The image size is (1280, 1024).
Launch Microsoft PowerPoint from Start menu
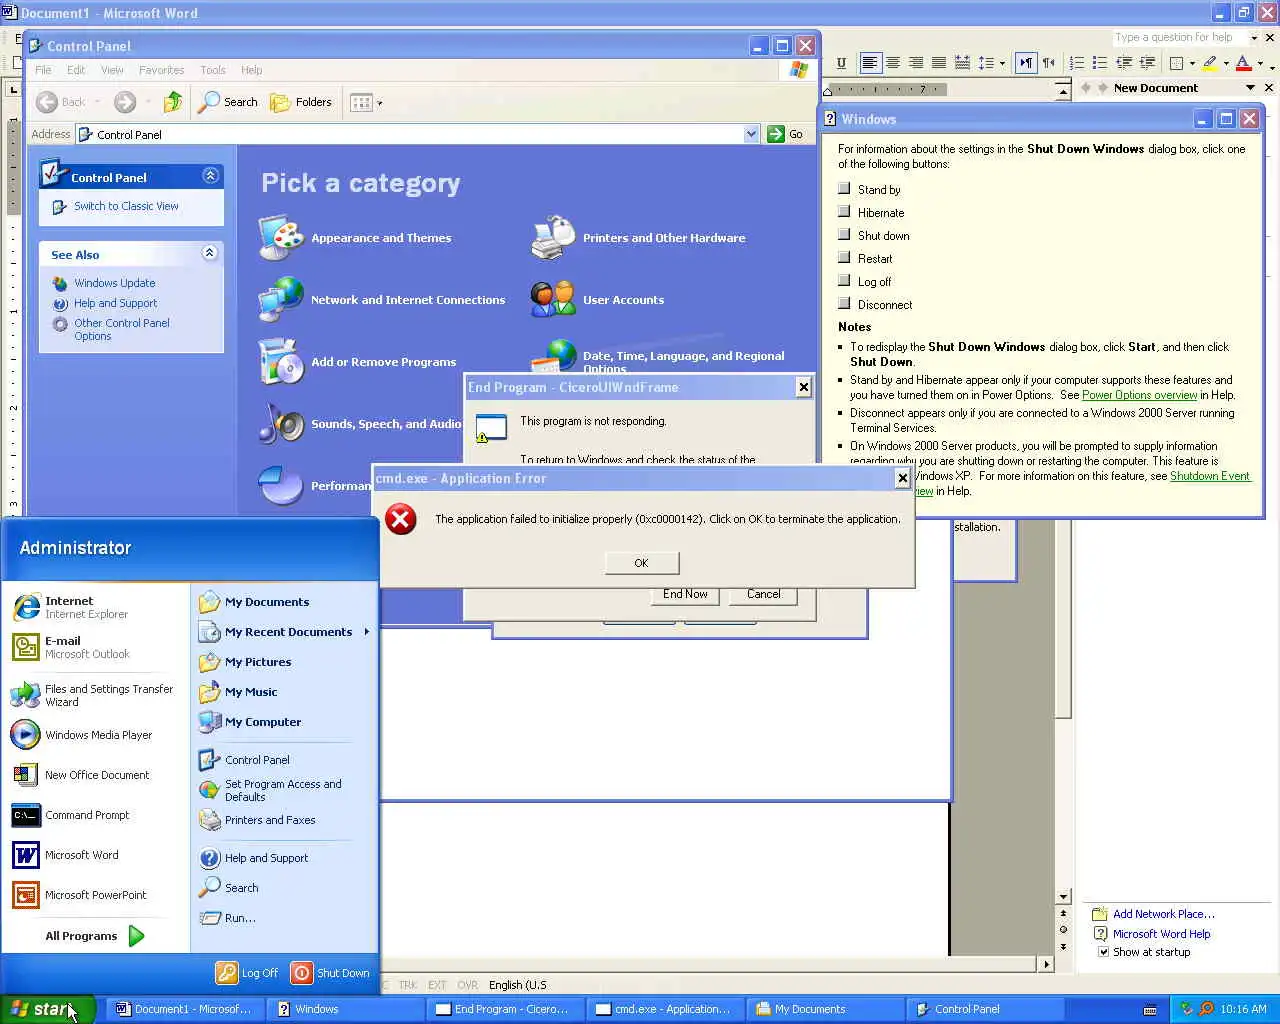[79, 895]
